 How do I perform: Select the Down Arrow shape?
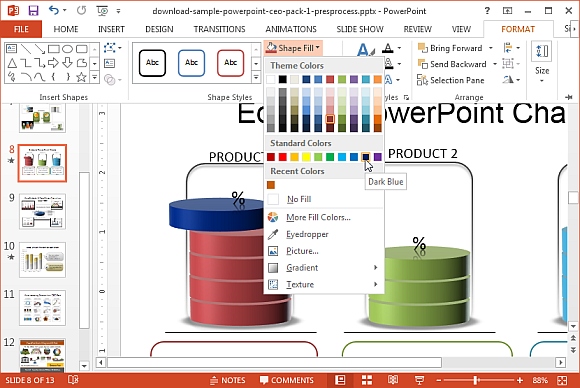[x=67, y=63]
